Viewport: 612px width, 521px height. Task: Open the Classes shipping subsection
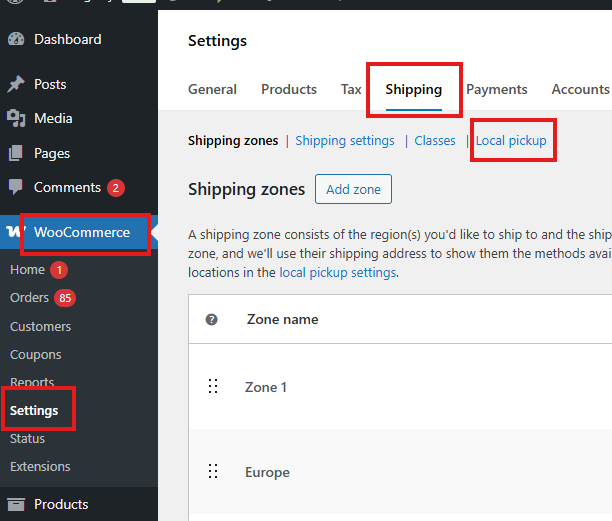435,141
